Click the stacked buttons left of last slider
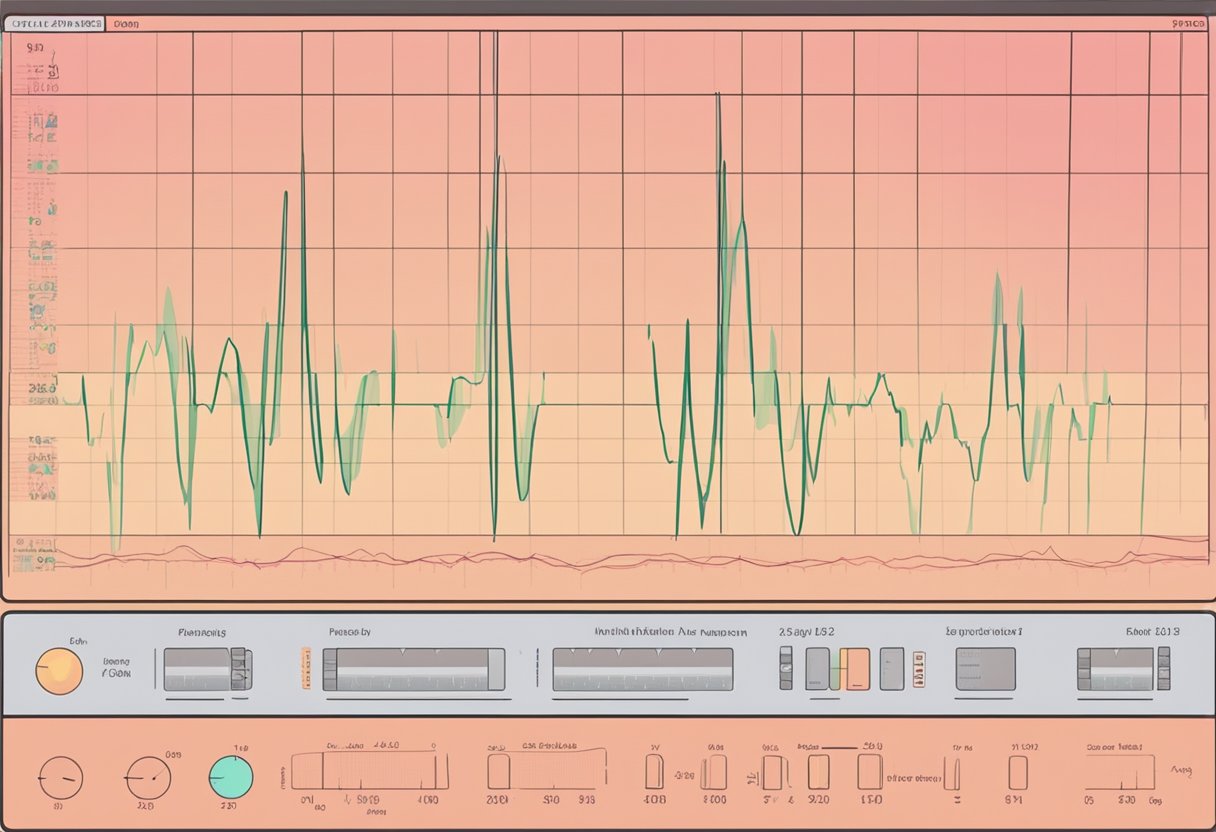 tap(1083, 669)
